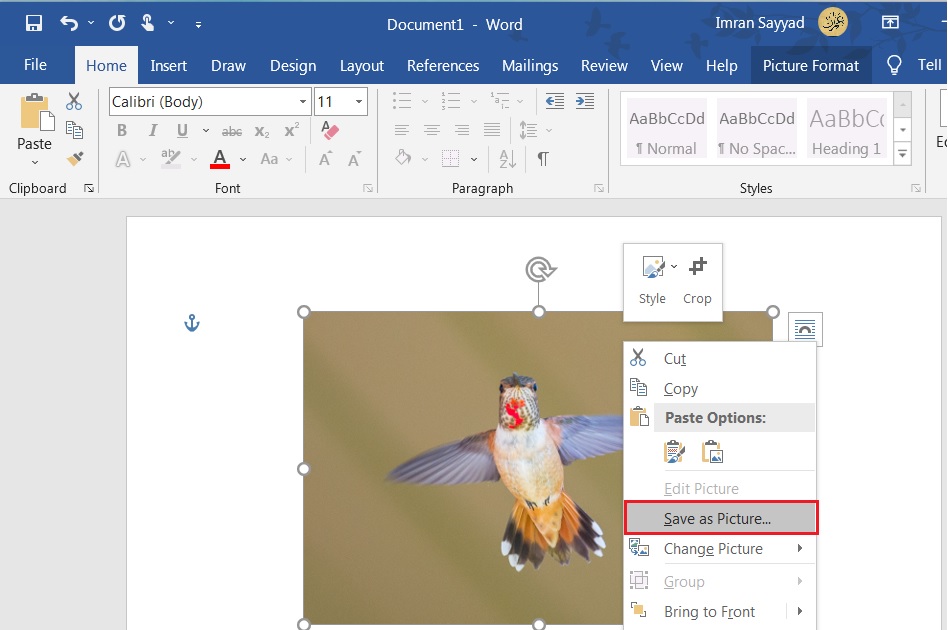Toggle Bold formatting

pyautogui.click(x=122, y=131)
